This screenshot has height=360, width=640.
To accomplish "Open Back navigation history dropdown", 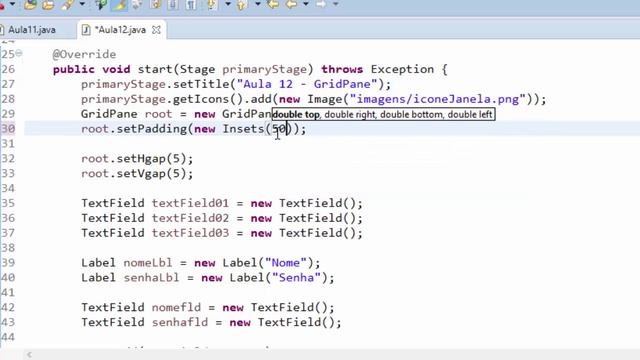I will (x=306, y=4).
